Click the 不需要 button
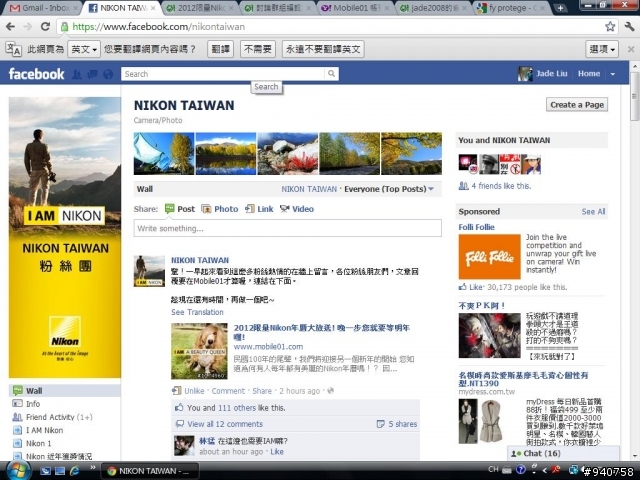The width and height of the screenshot is (640, 480). (258, 49)
